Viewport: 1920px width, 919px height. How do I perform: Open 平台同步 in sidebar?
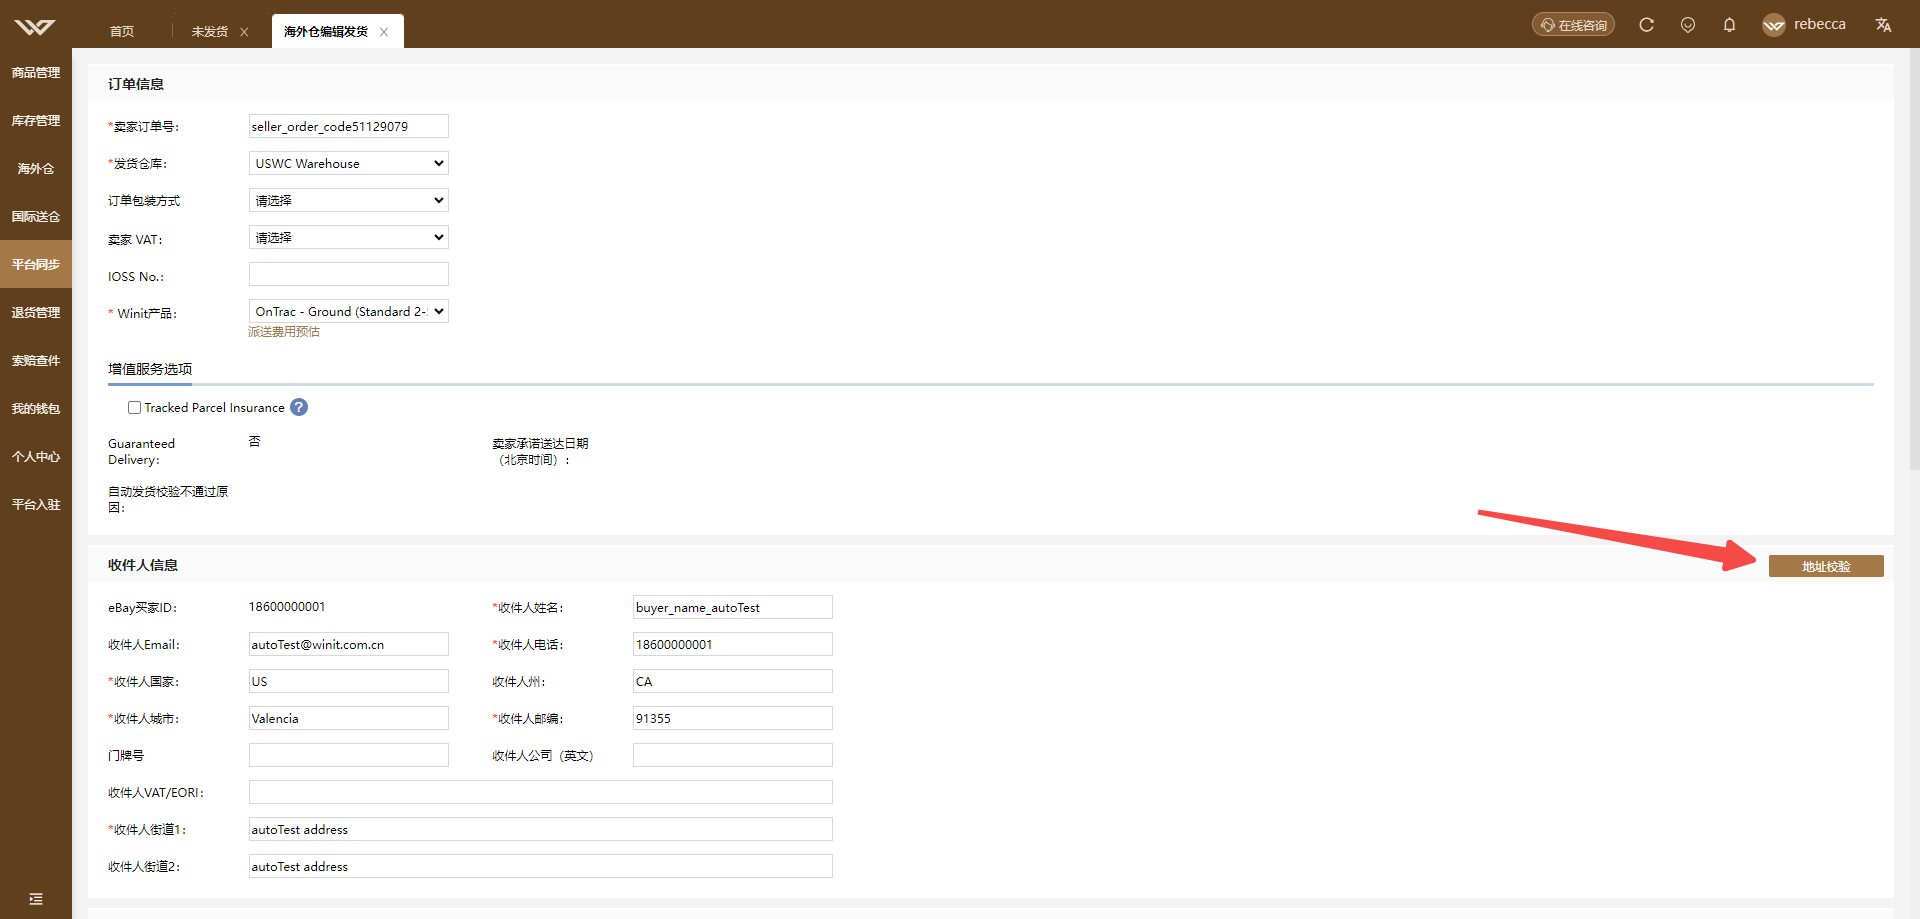point(36,264)
